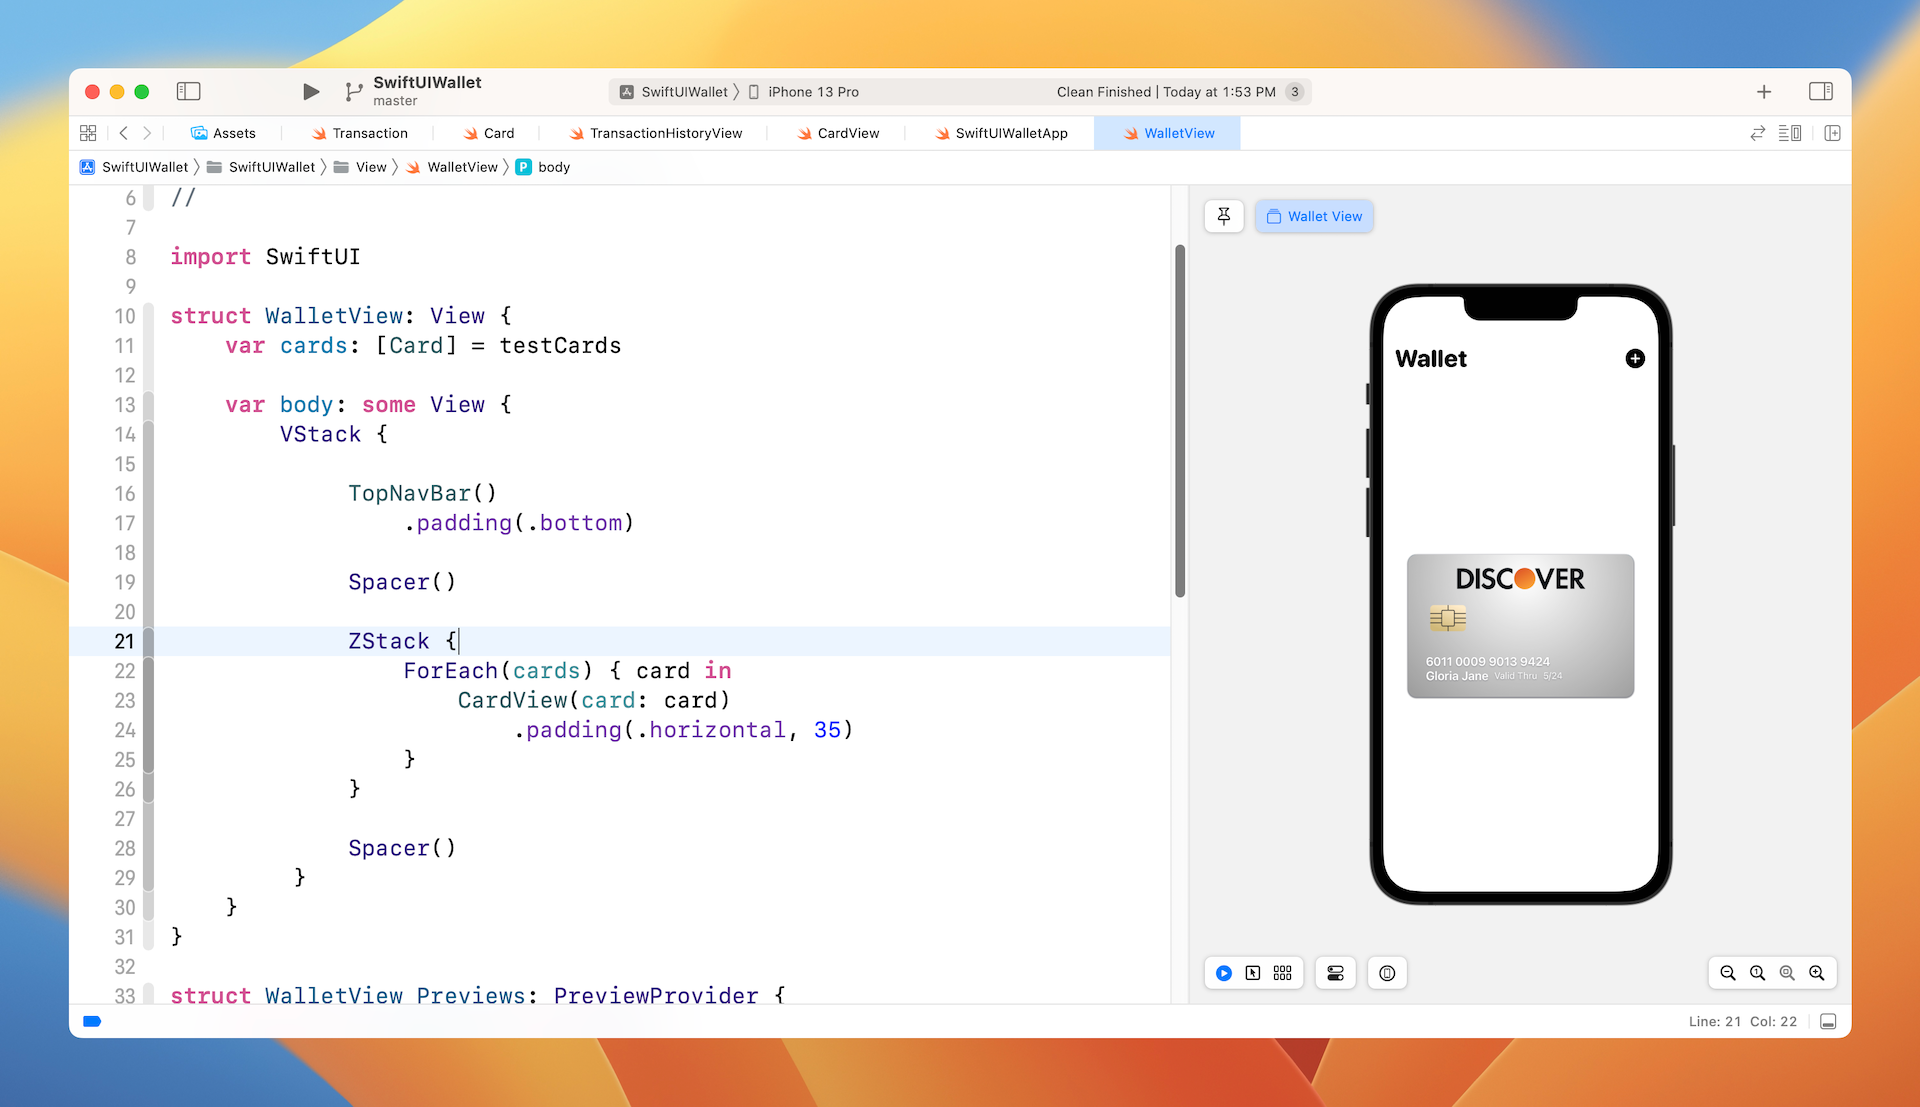Pin the canvas preview
The height and width of the screenshot is (1107, 1920).
(x=1224, y=216)
